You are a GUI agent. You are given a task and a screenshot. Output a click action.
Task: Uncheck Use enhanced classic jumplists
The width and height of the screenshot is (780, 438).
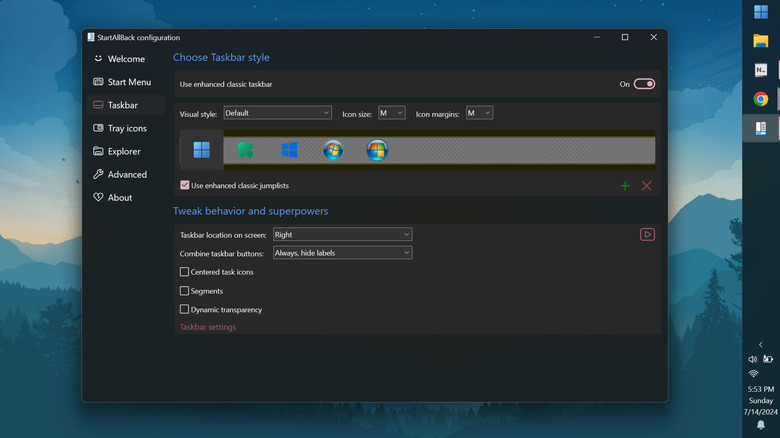[185, 185]
